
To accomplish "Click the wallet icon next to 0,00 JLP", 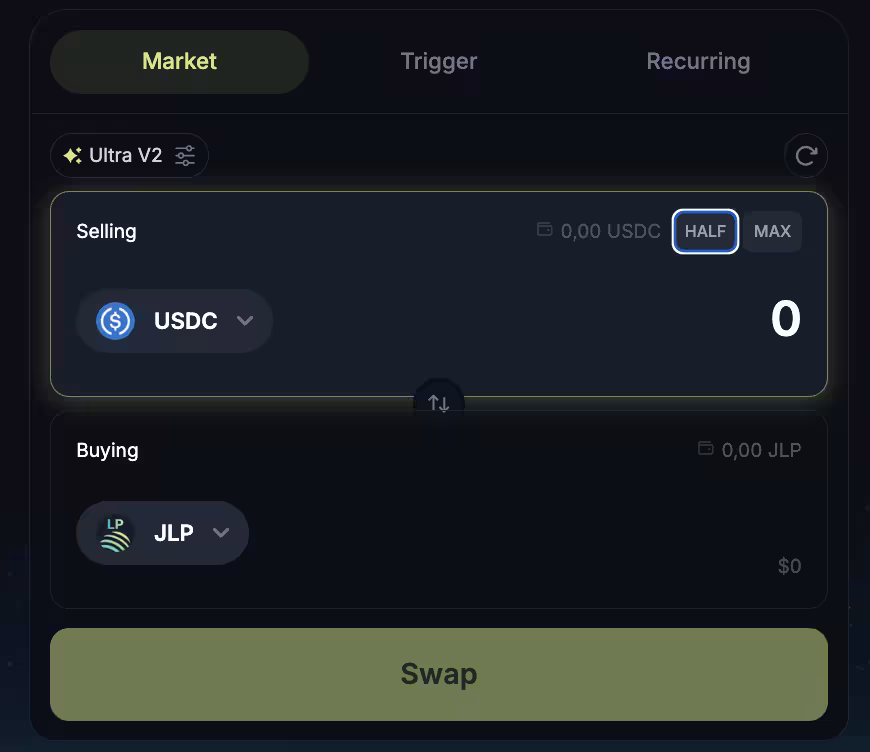I will [x=706, y=449].
